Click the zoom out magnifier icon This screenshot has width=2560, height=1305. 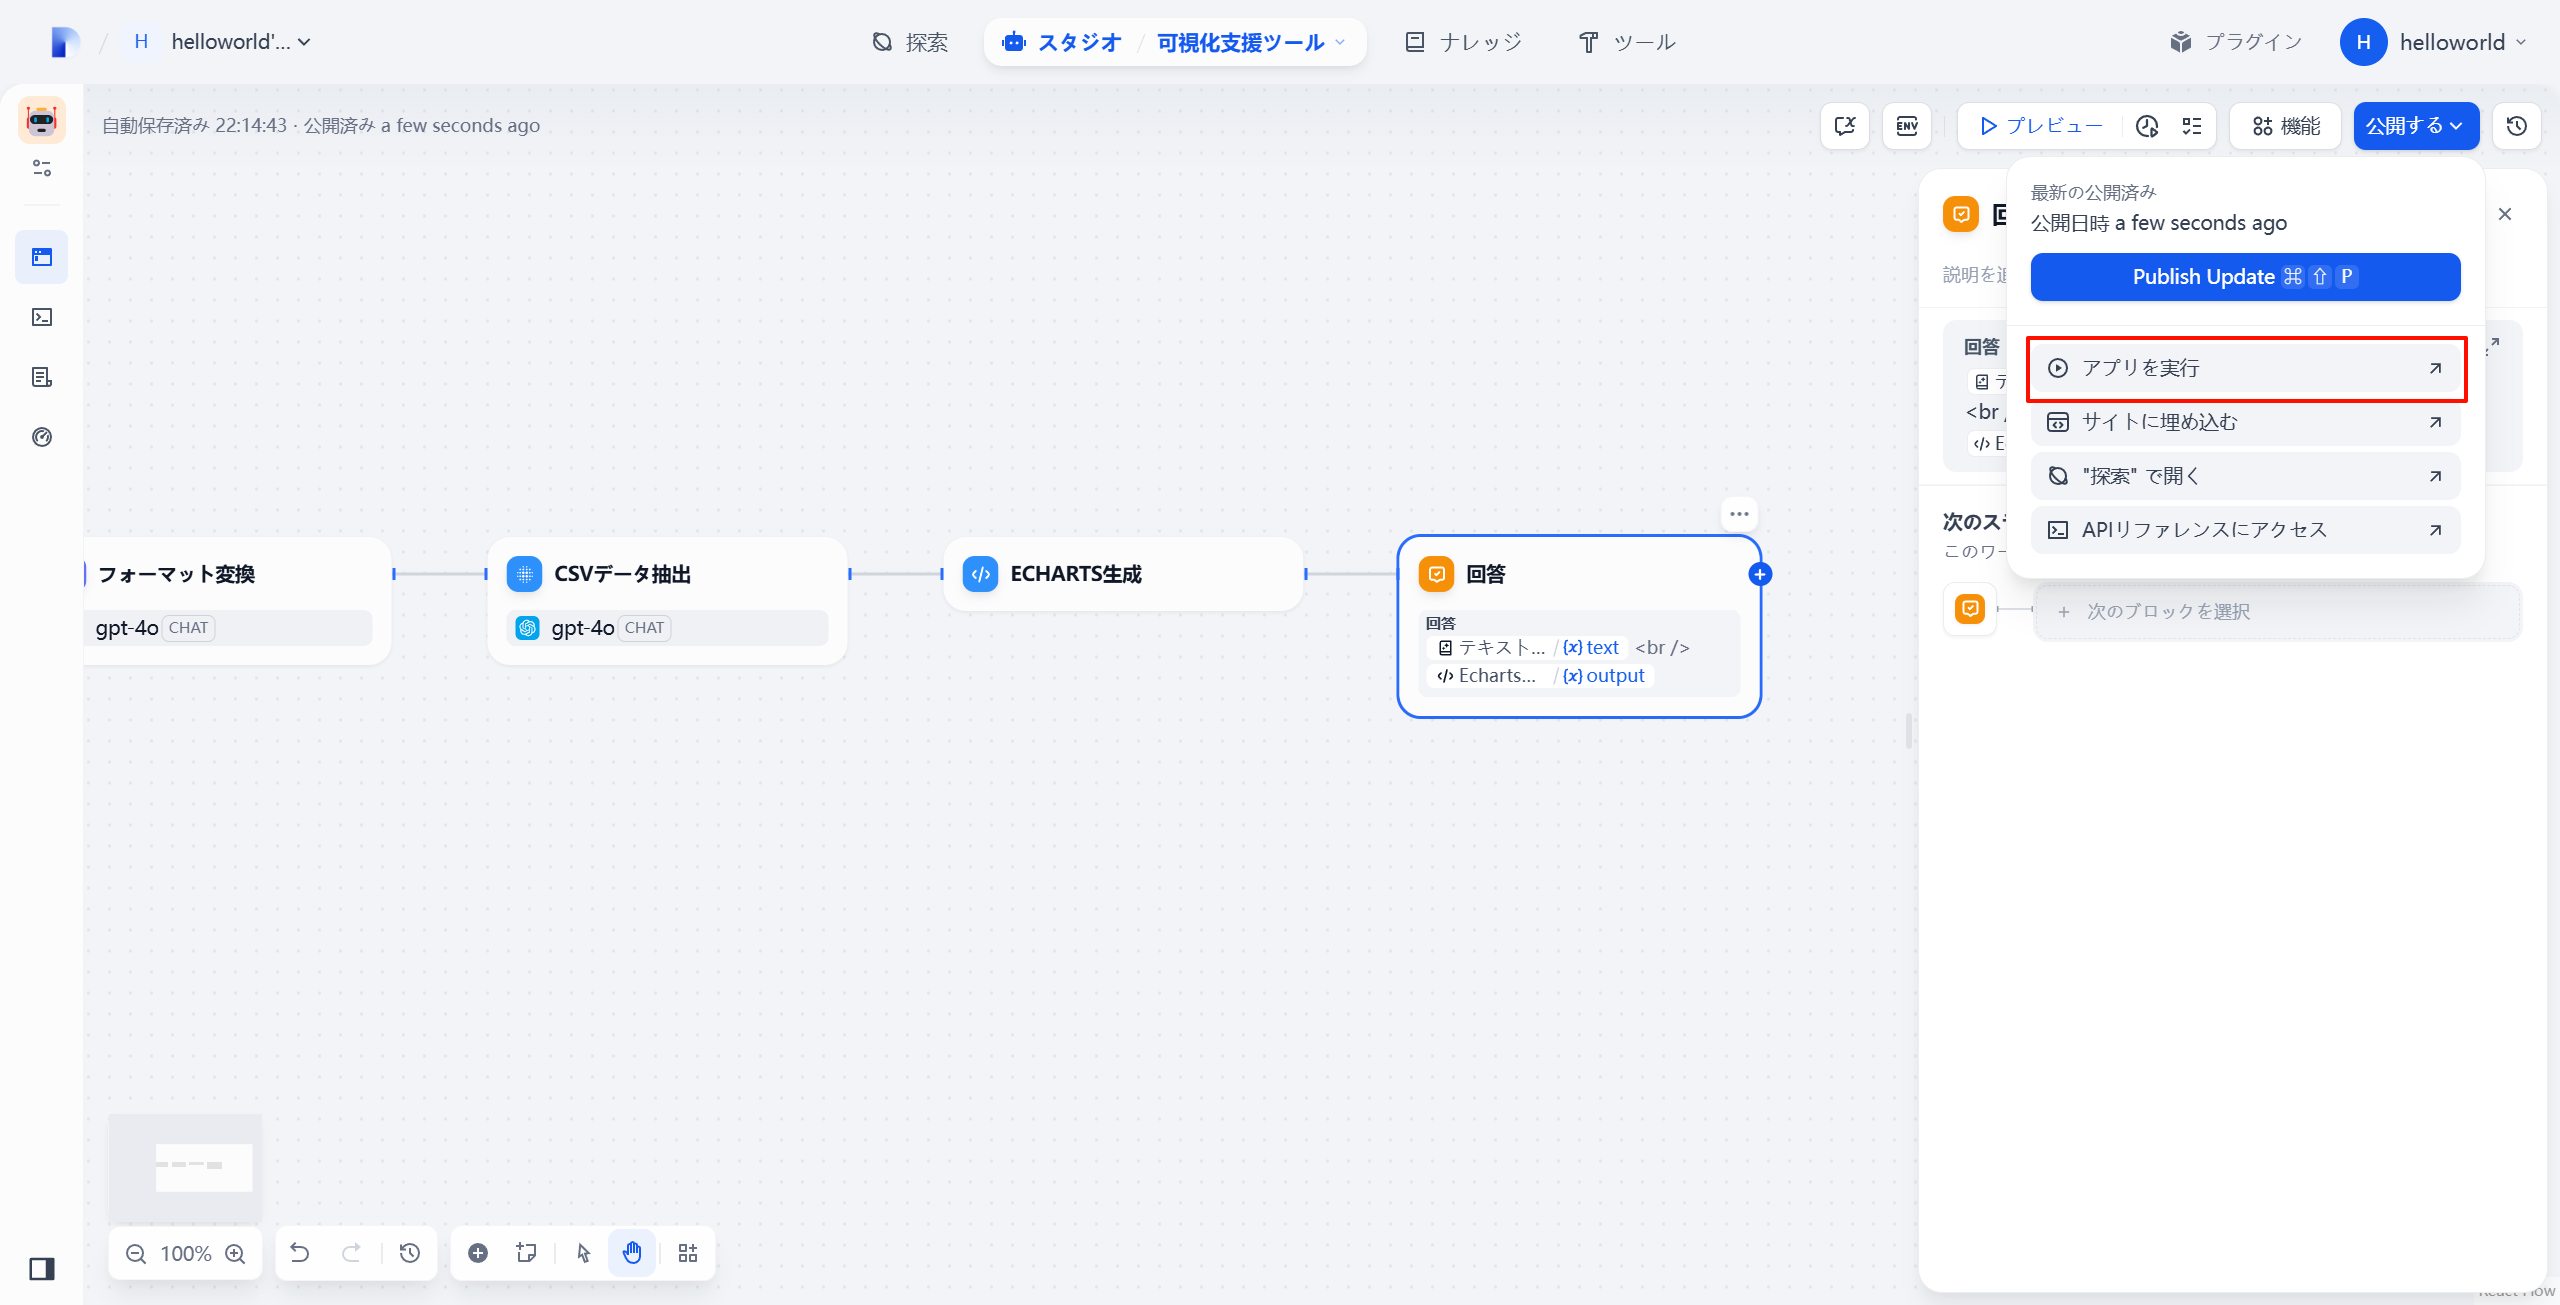[x=136, y=1254]
